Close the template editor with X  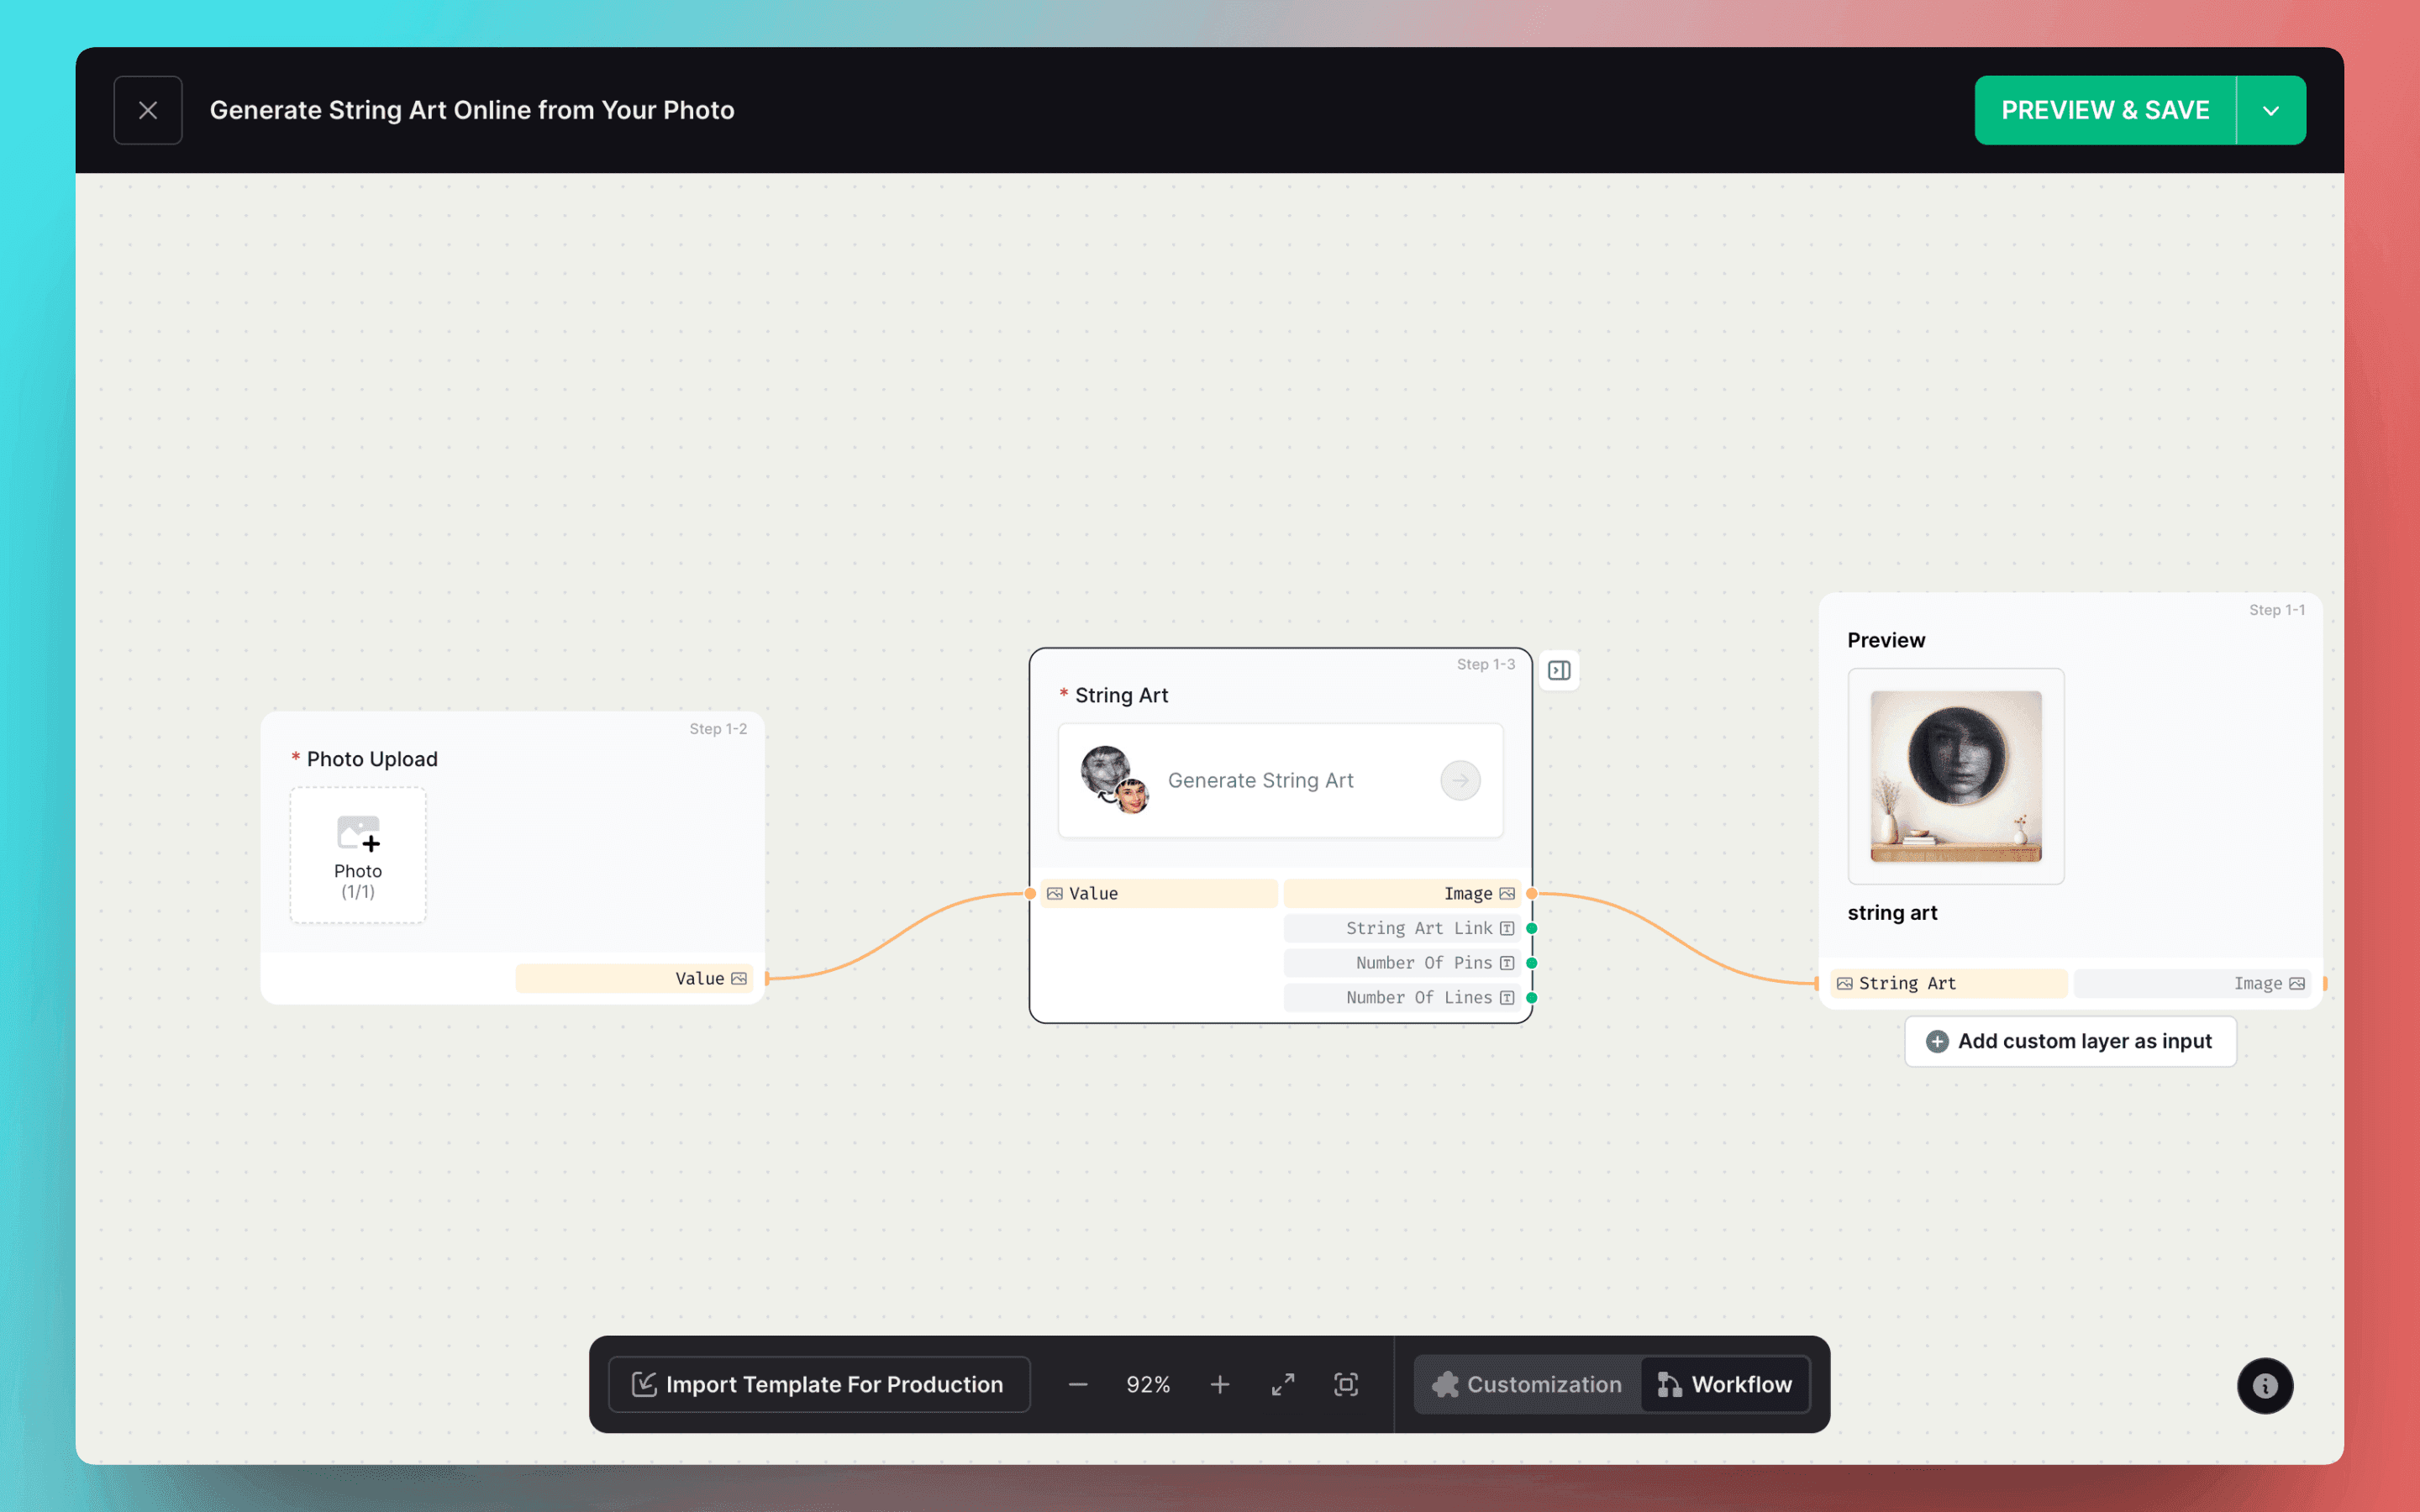tap(148, 110)
